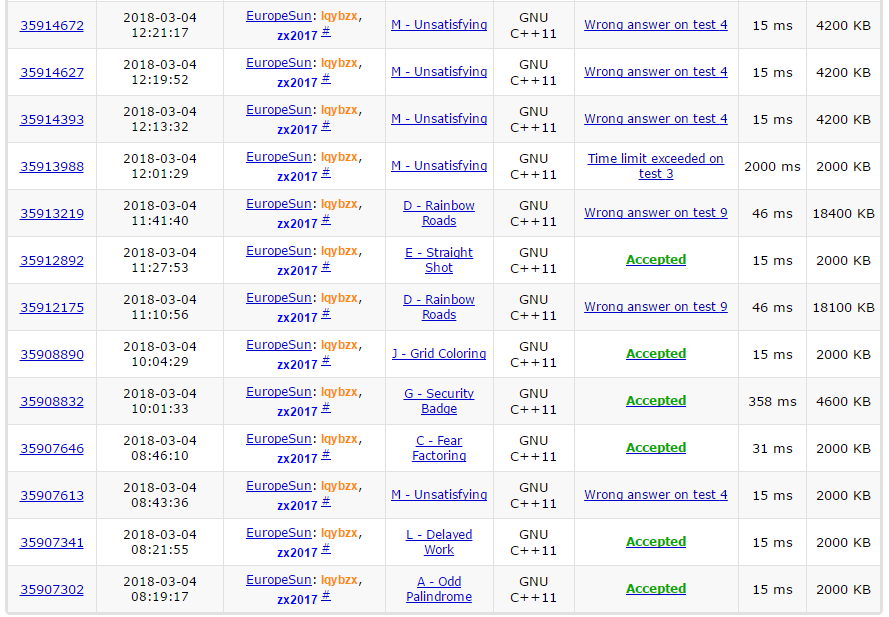Click the # icon in submission 35907646 row
Viewport: 889px width, 617px height.
click(326, 456)
